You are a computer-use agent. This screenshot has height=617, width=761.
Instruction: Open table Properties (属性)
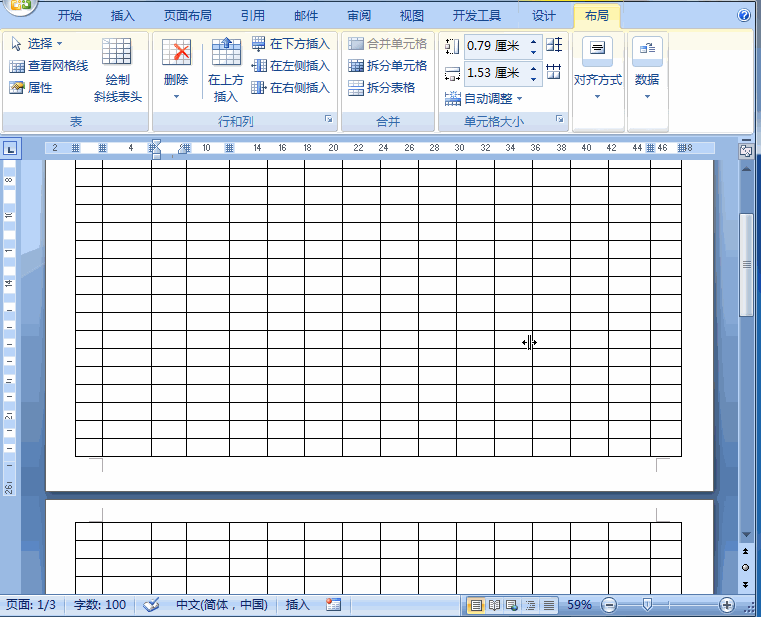pos(31,87)
